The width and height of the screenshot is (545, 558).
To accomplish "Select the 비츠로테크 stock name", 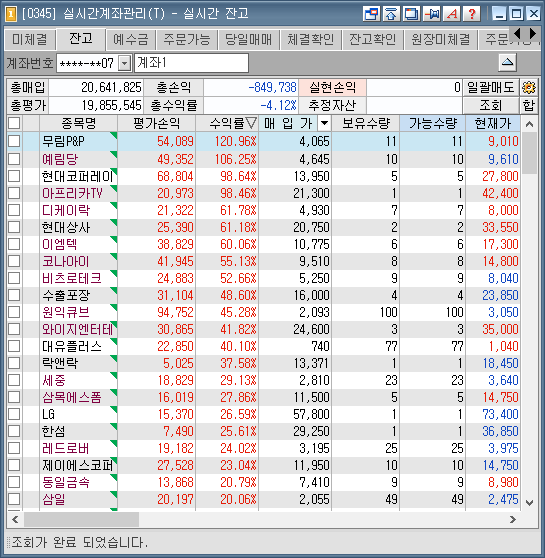I will click(x=72, y=278).
